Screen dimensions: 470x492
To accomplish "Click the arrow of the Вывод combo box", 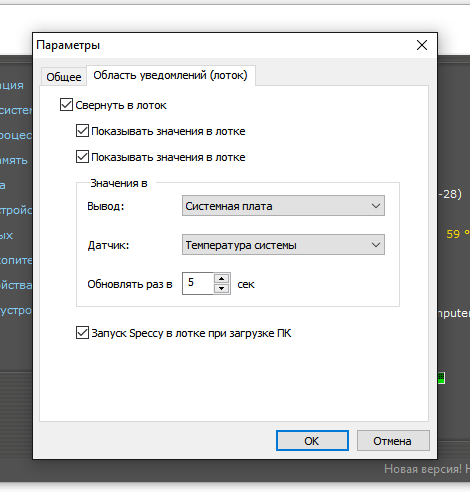I will click(x=376, y=206).
